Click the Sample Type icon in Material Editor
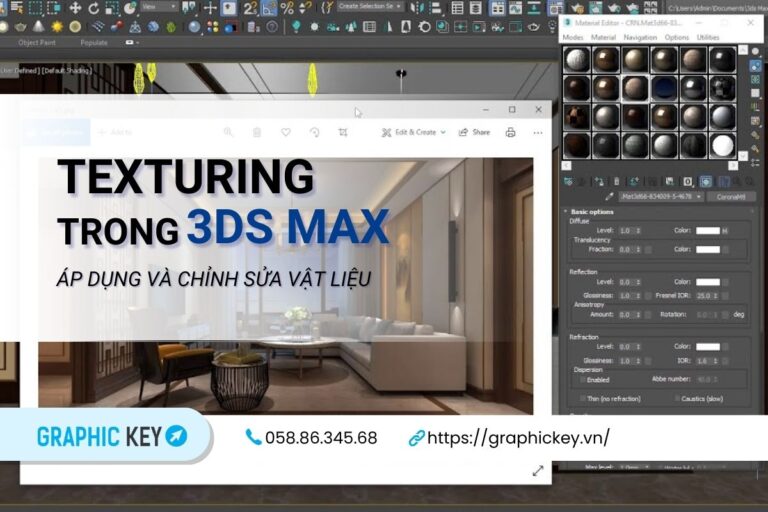 click(x=755, y=52)
